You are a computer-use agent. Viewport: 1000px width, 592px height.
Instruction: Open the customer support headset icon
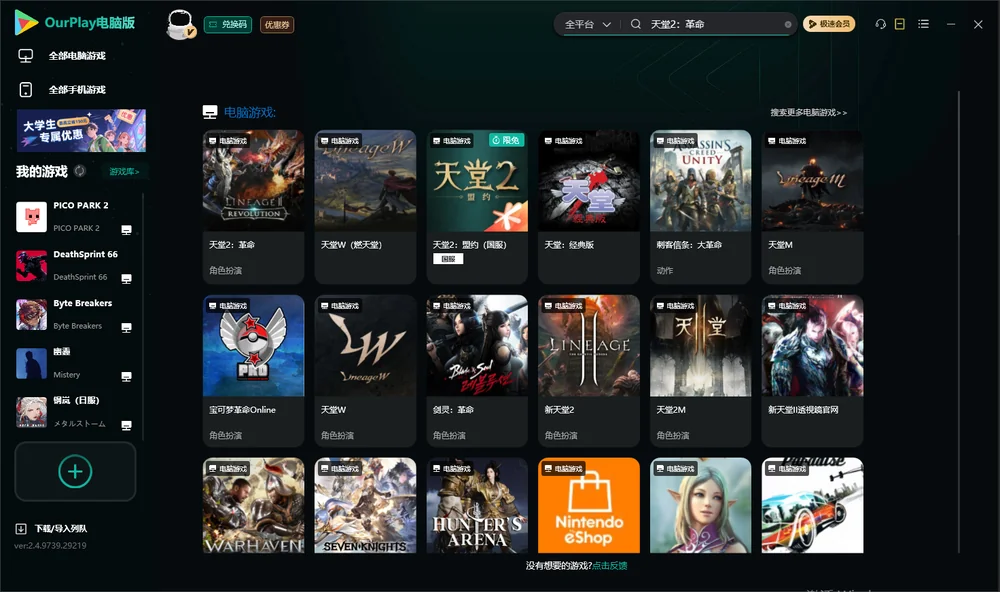(881, 24)
